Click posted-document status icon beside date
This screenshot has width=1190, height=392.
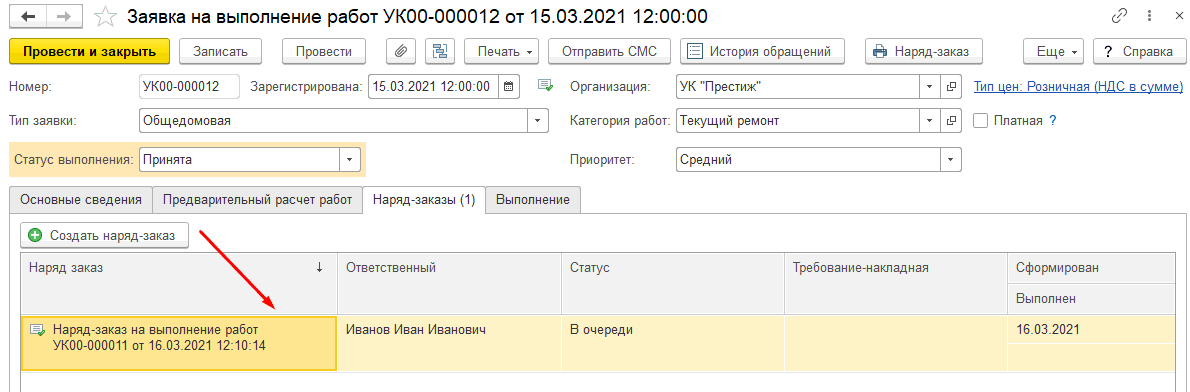click(x=545, y=86)
